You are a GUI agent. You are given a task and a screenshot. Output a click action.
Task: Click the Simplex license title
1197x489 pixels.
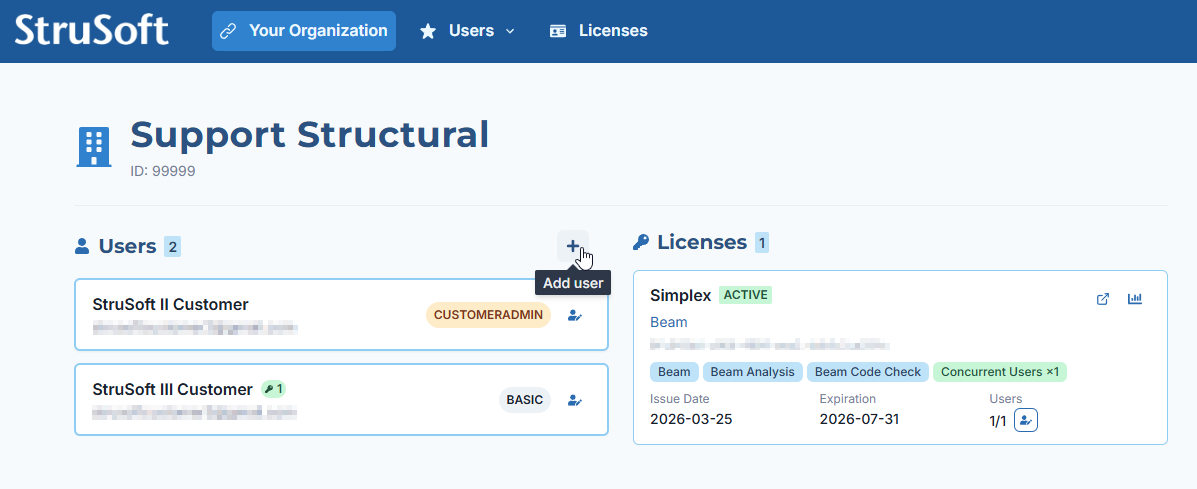pos(681,295)
